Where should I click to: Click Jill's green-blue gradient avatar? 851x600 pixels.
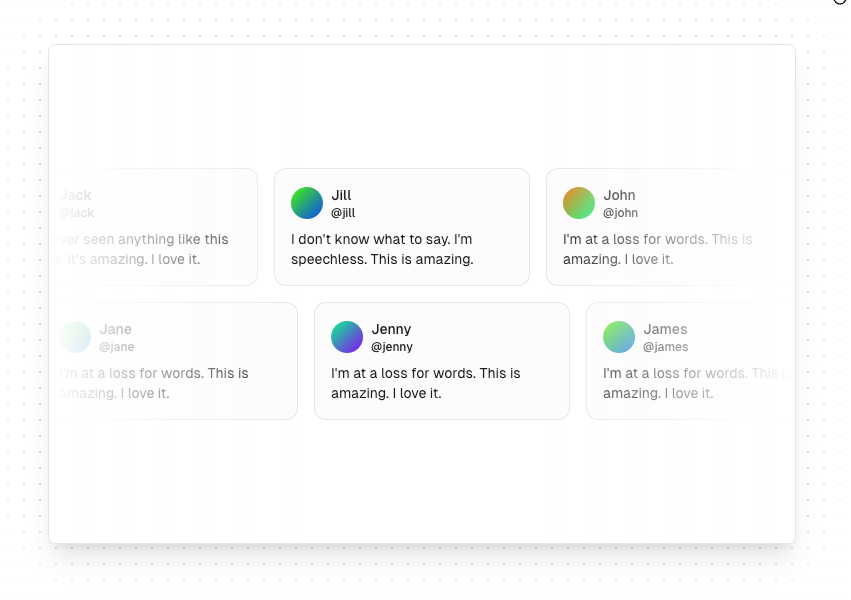point(307,203)
